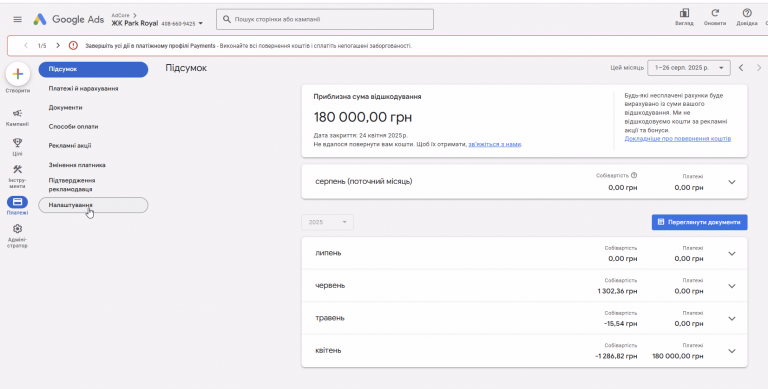Screen dimensions: 768x389
Task: Click Переглянути документи button
Action: pos(699,222)
